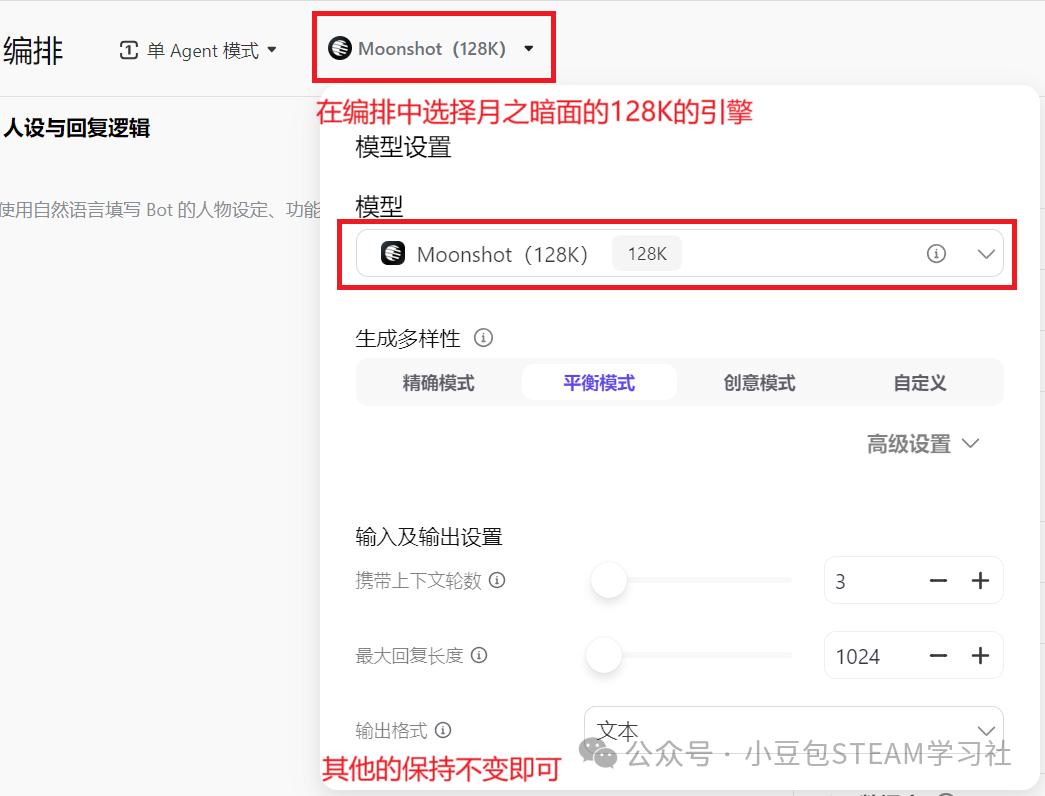Click the 携带上下文轮数 slider handle
This screenshot has width=1045, height=796.
click(x=608, y=580)
